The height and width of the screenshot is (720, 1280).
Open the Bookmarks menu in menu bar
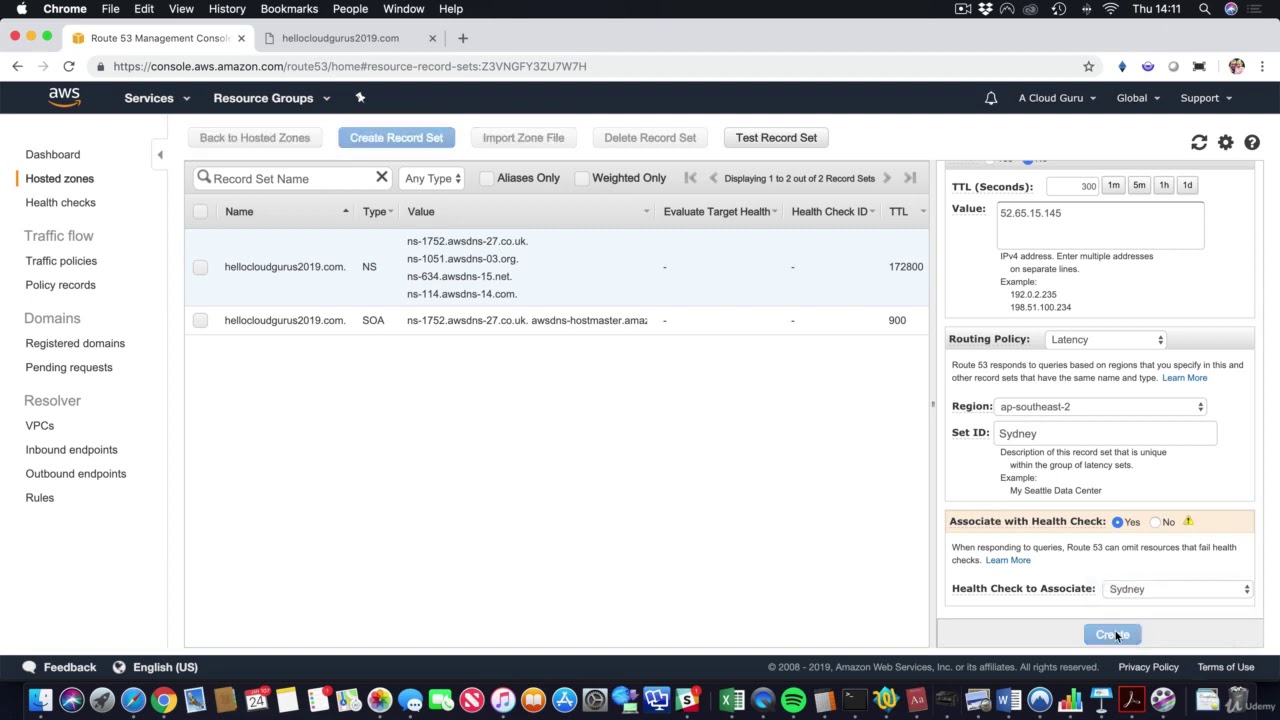289,9
